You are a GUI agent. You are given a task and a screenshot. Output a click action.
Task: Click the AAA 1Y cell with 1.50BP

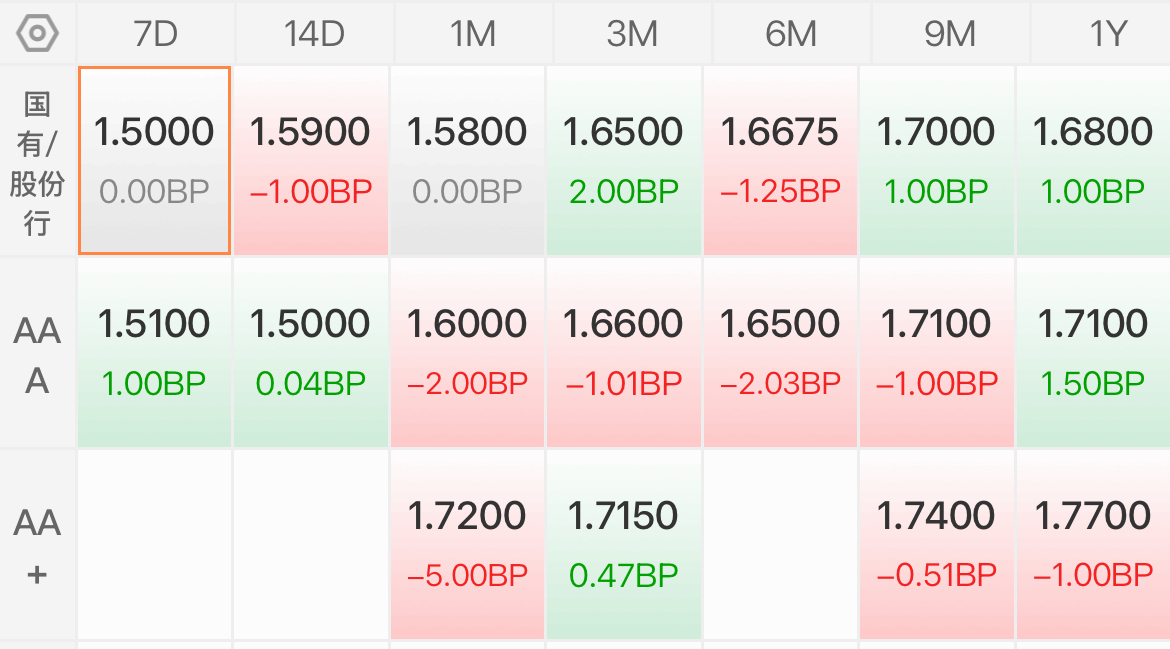[1093, 353]
